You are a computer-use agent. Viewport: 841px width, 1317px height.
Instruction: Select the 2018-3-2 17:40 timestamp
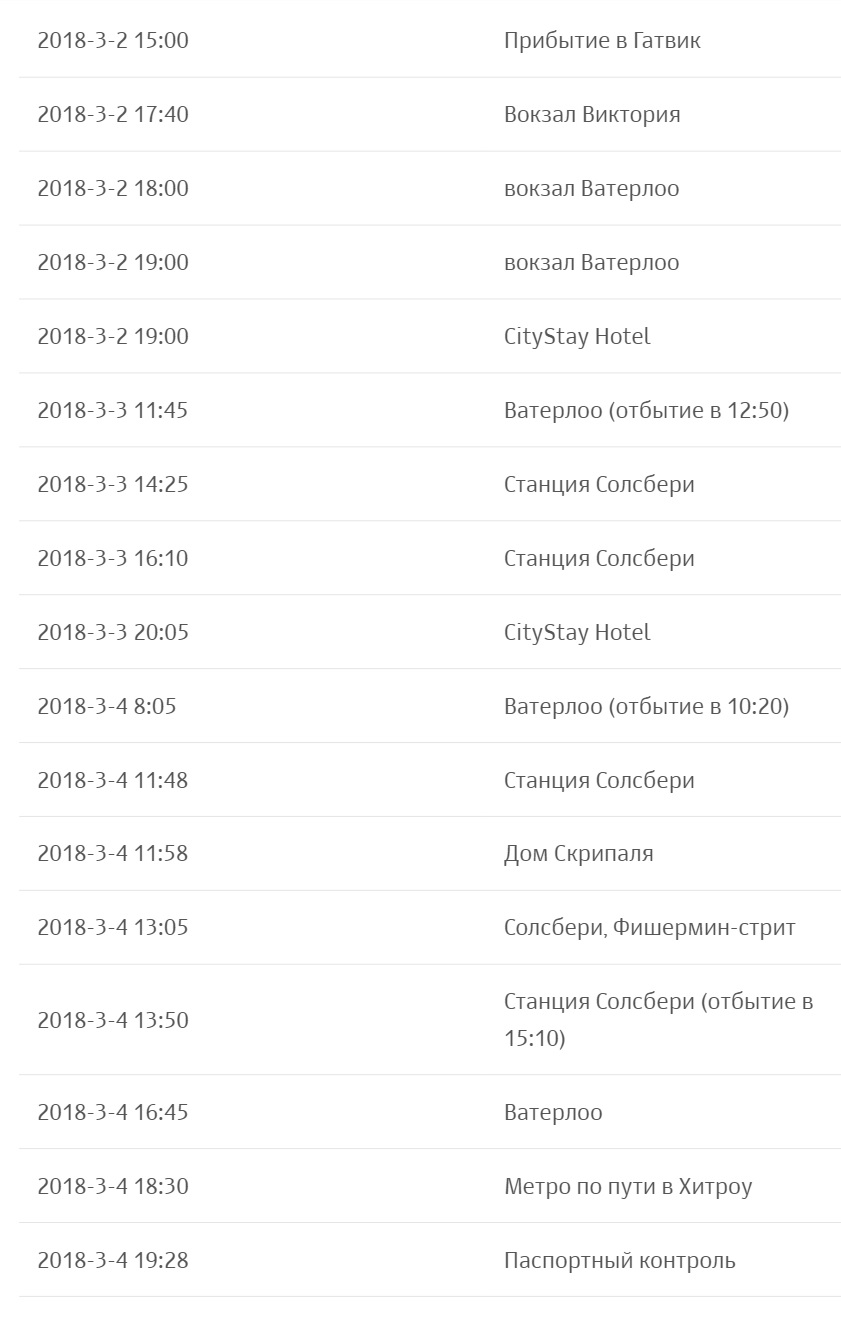[x=113, y=115]
